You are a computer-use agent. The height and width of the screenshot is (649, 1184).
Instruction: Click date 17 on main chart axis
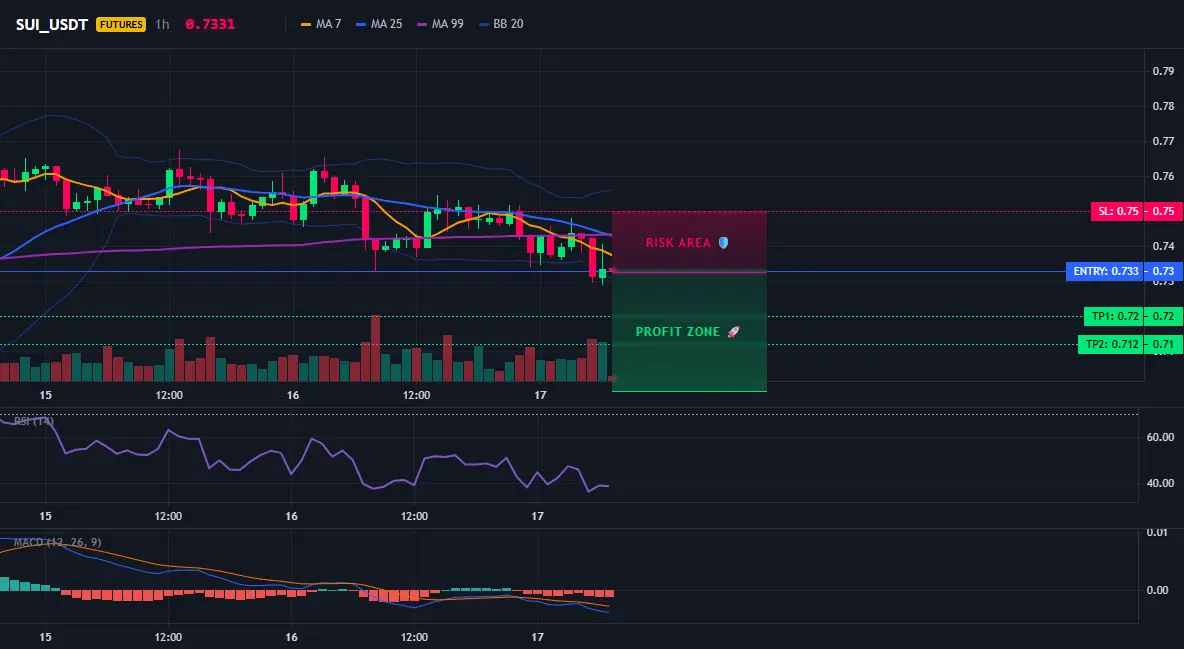click(540, 395)
